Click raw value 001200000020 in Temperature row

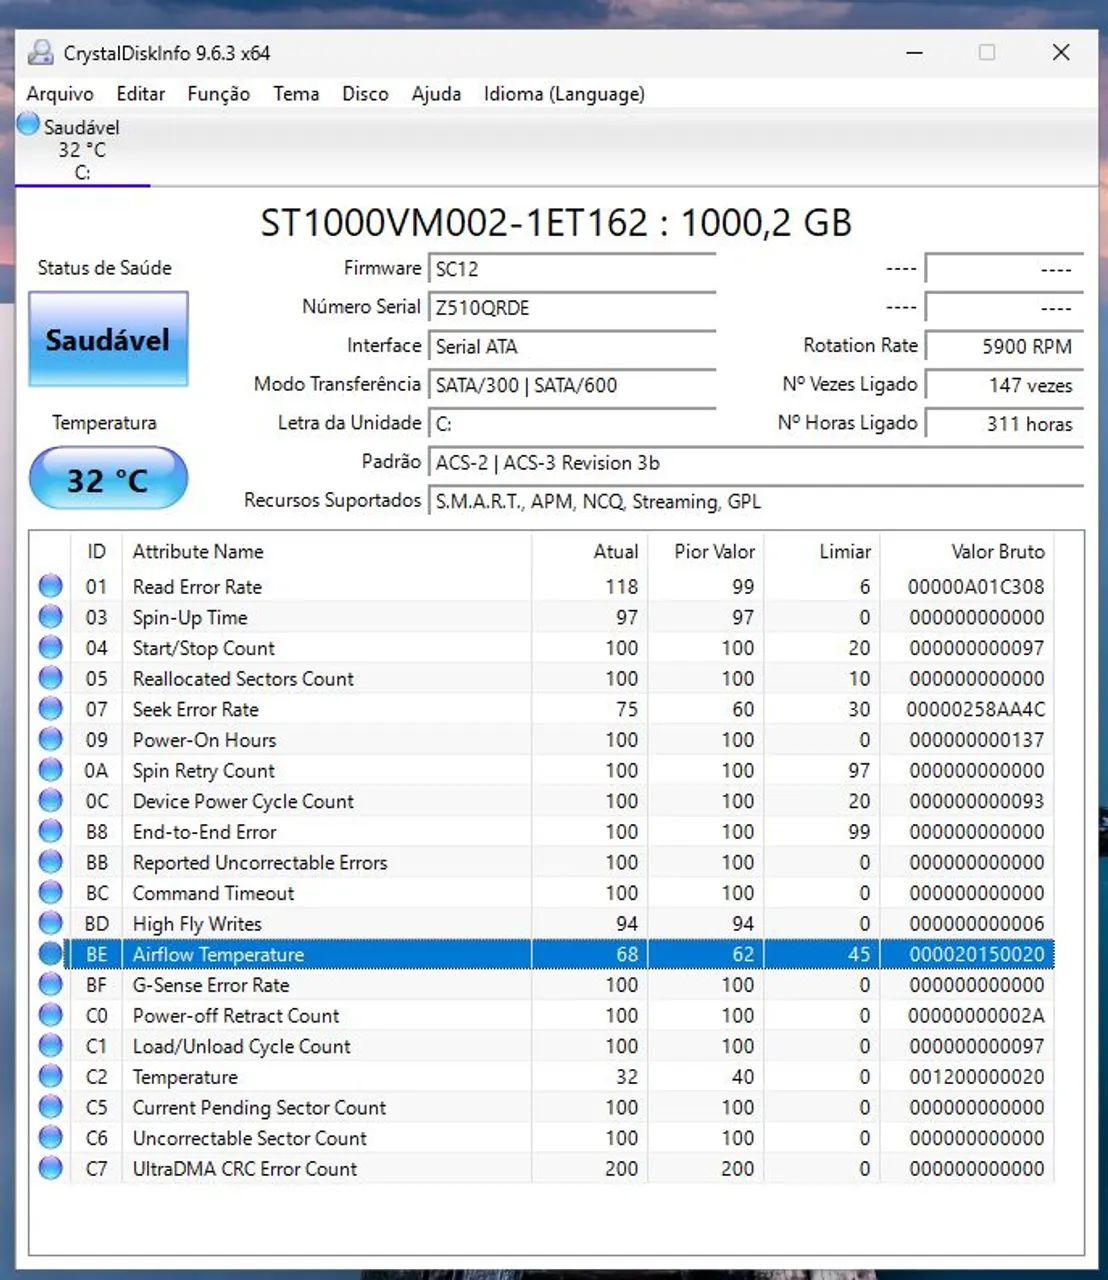click(x=976, y=1077)
